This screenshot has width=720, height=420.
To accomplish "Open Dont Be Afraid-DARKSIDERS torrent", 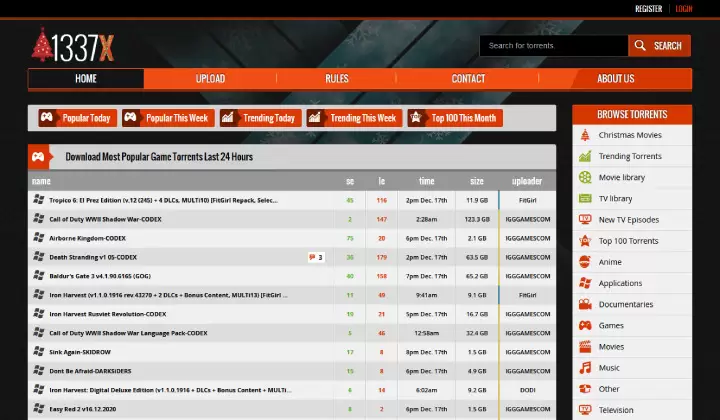I will 90,371.
